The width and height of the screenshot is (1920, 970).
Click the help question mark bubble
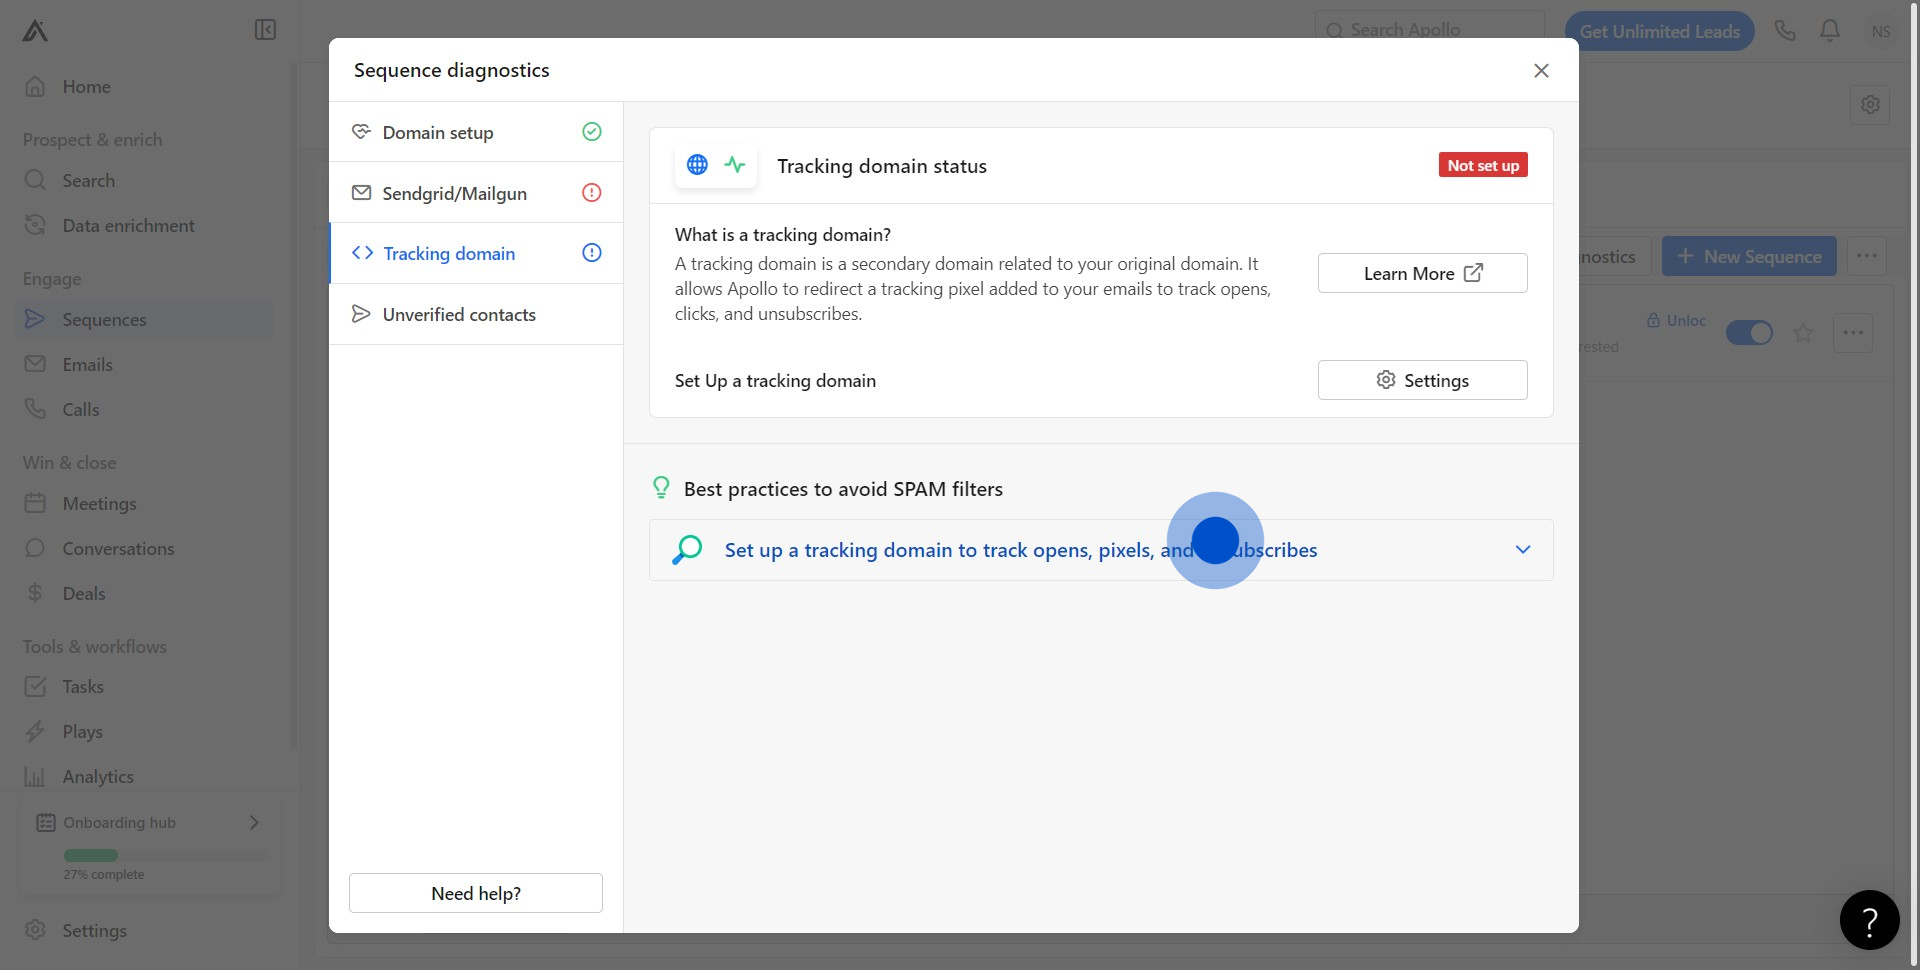1869,920
